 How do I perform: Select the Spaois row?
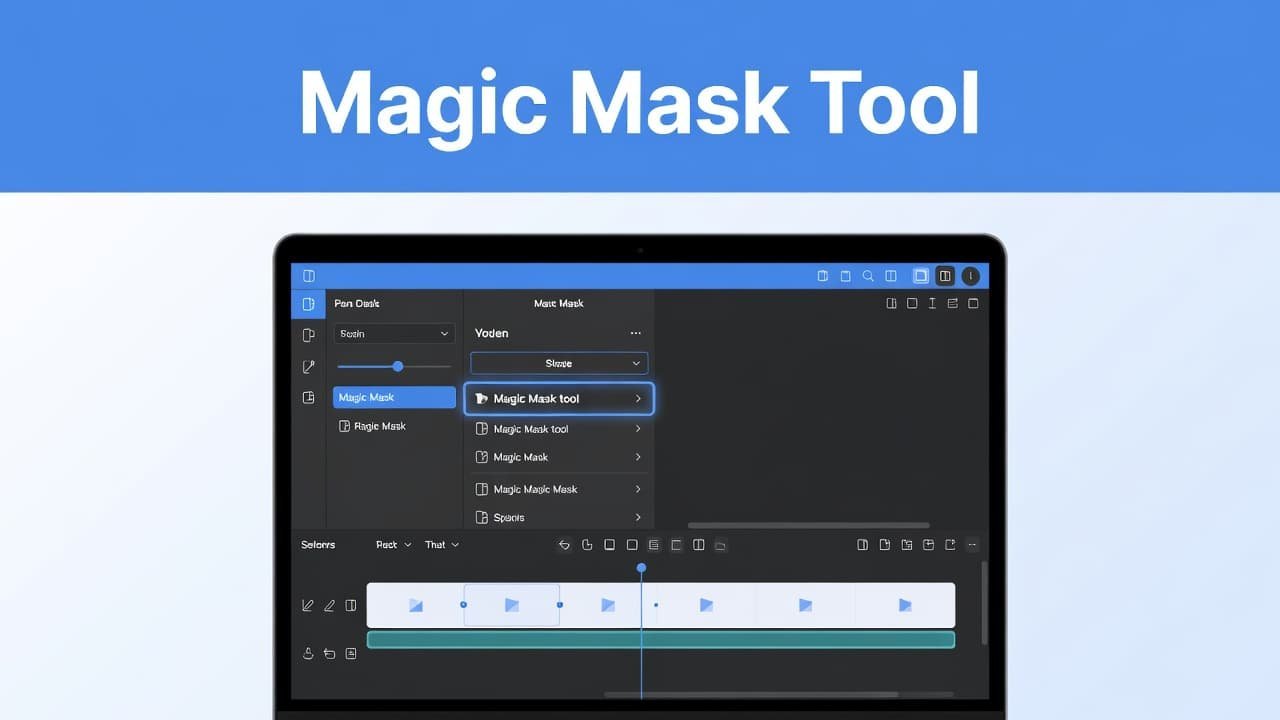coord(559,517)
